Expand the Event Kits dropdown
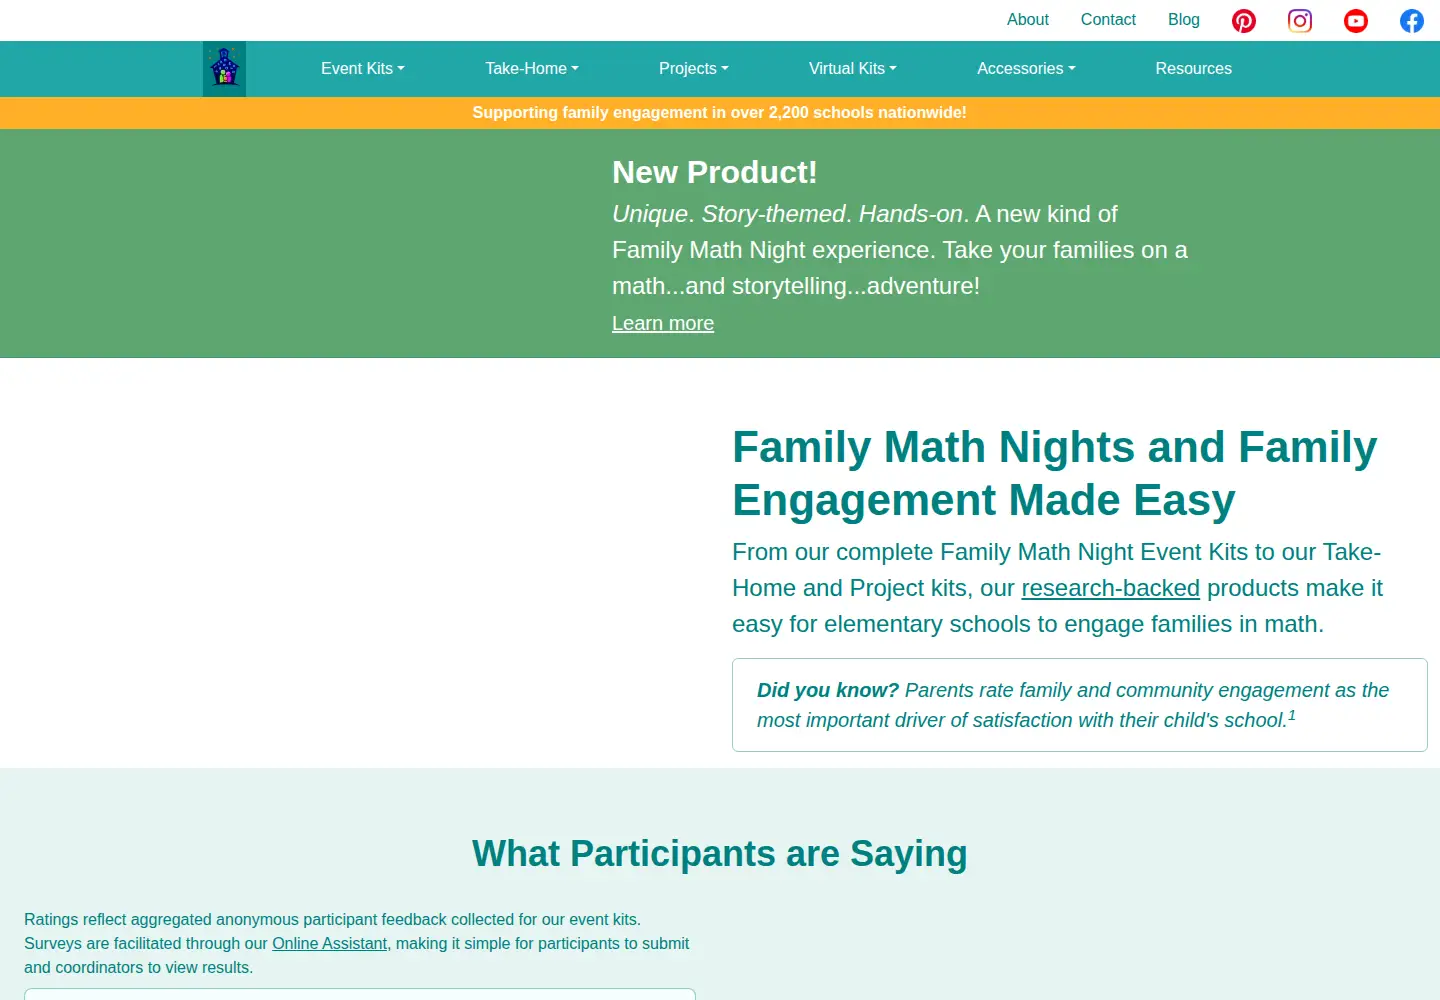Viewport: 1440px width, 1000px height. point(363,69)
